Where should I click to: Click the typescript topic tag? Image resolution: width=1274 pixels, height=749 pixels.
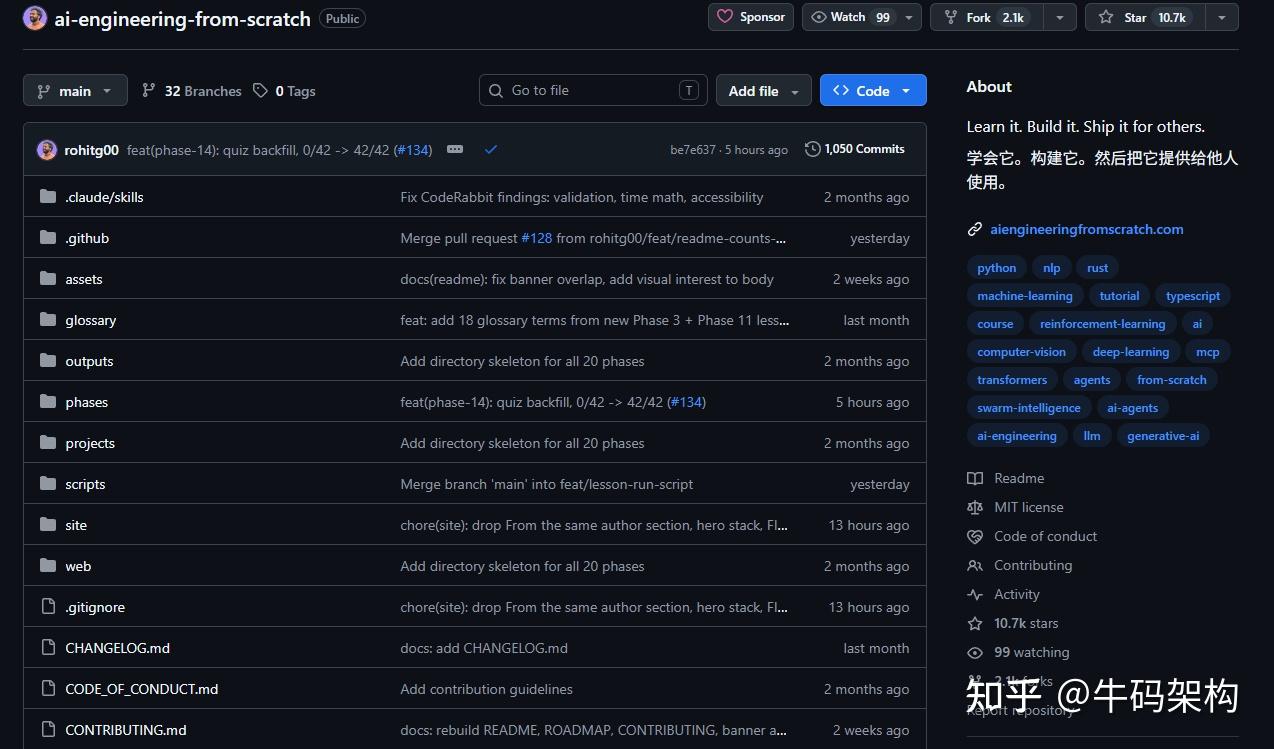click(1193, 296)
